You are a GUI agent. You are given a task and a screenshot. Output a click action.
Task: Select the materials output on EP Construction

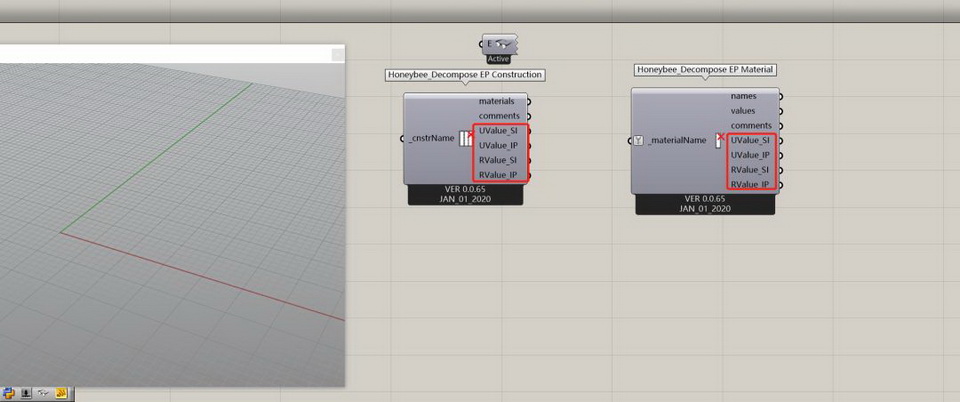496,101
